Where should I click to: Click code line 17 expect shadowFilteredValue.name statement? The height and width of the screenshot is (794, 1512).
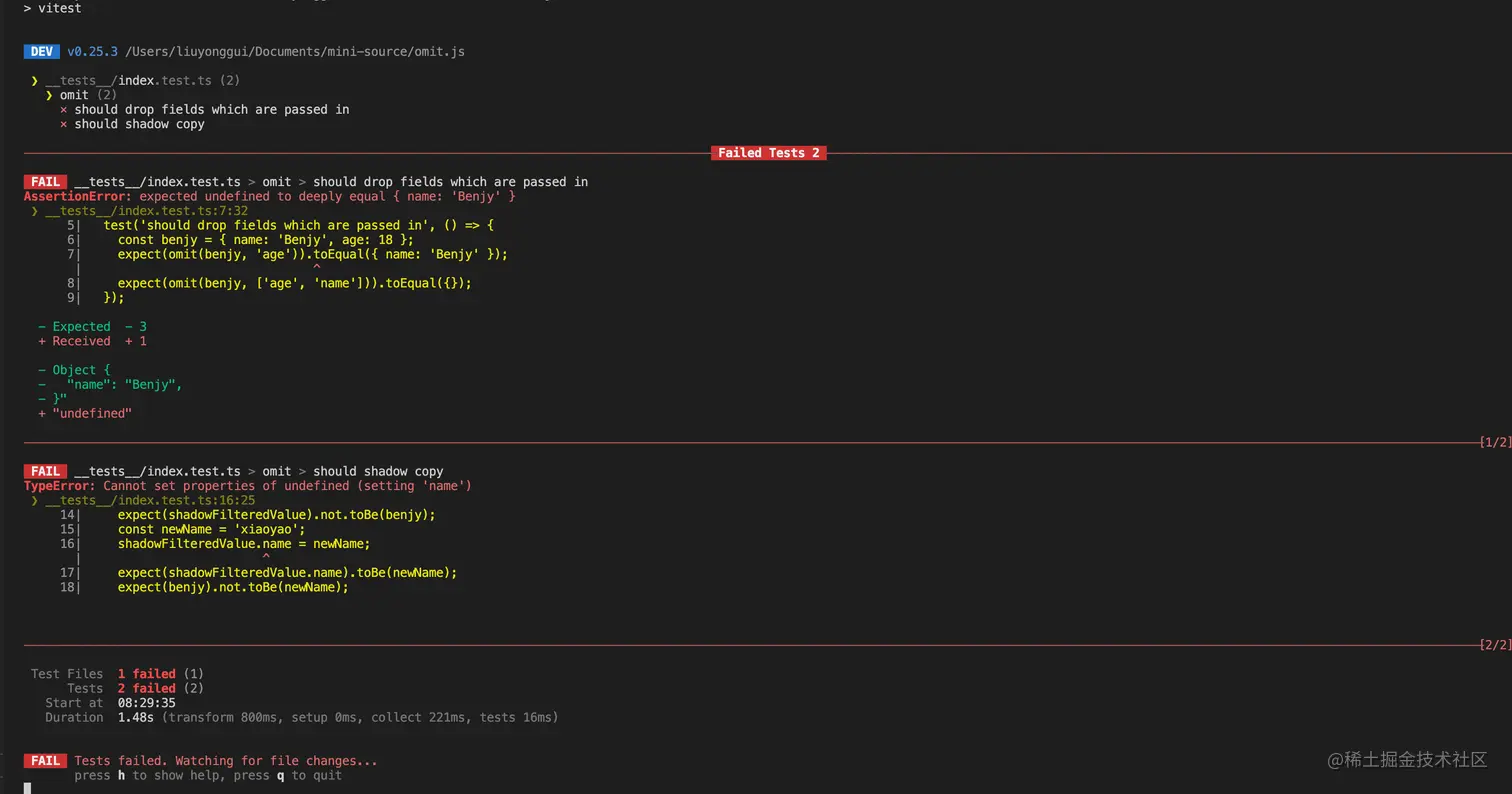point(287,573)
